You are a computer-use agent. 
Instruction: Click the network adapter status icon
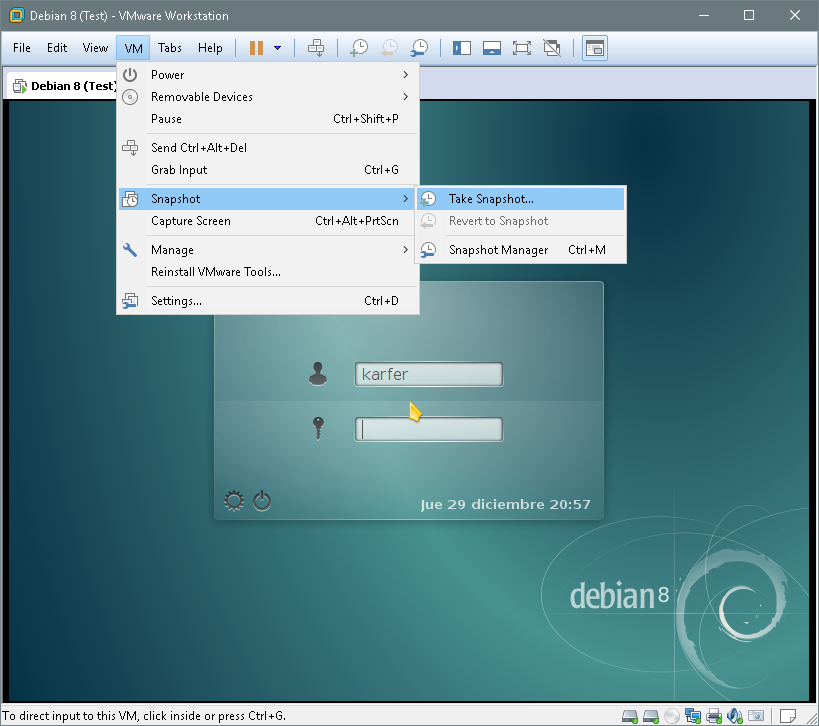693,716
